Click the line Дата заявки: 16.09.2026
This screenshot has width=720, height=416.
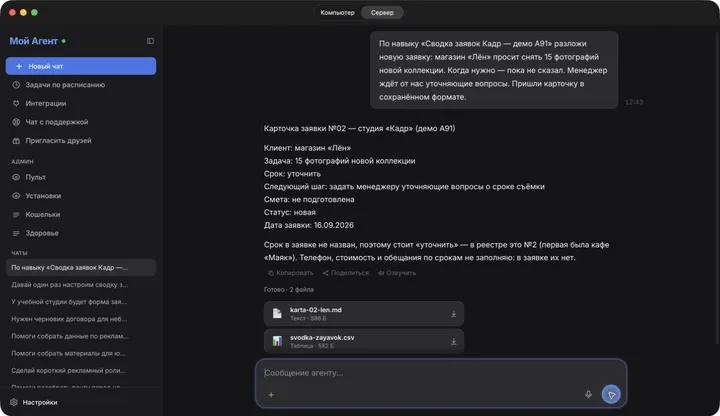[309, 225]
